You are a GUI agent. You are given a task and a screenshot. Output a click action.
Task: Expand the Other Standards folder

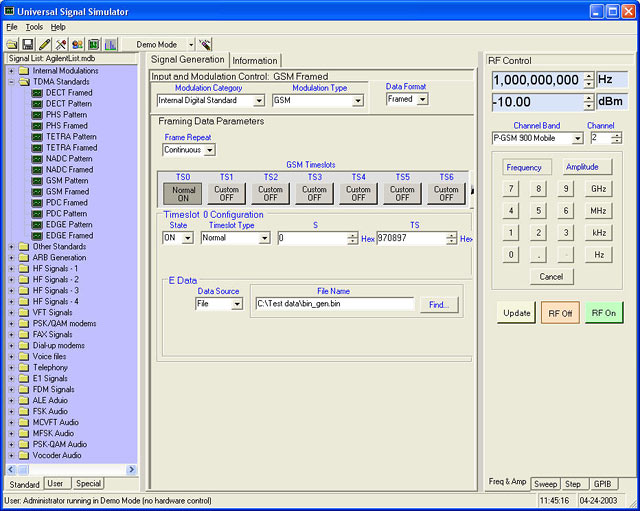11,246
